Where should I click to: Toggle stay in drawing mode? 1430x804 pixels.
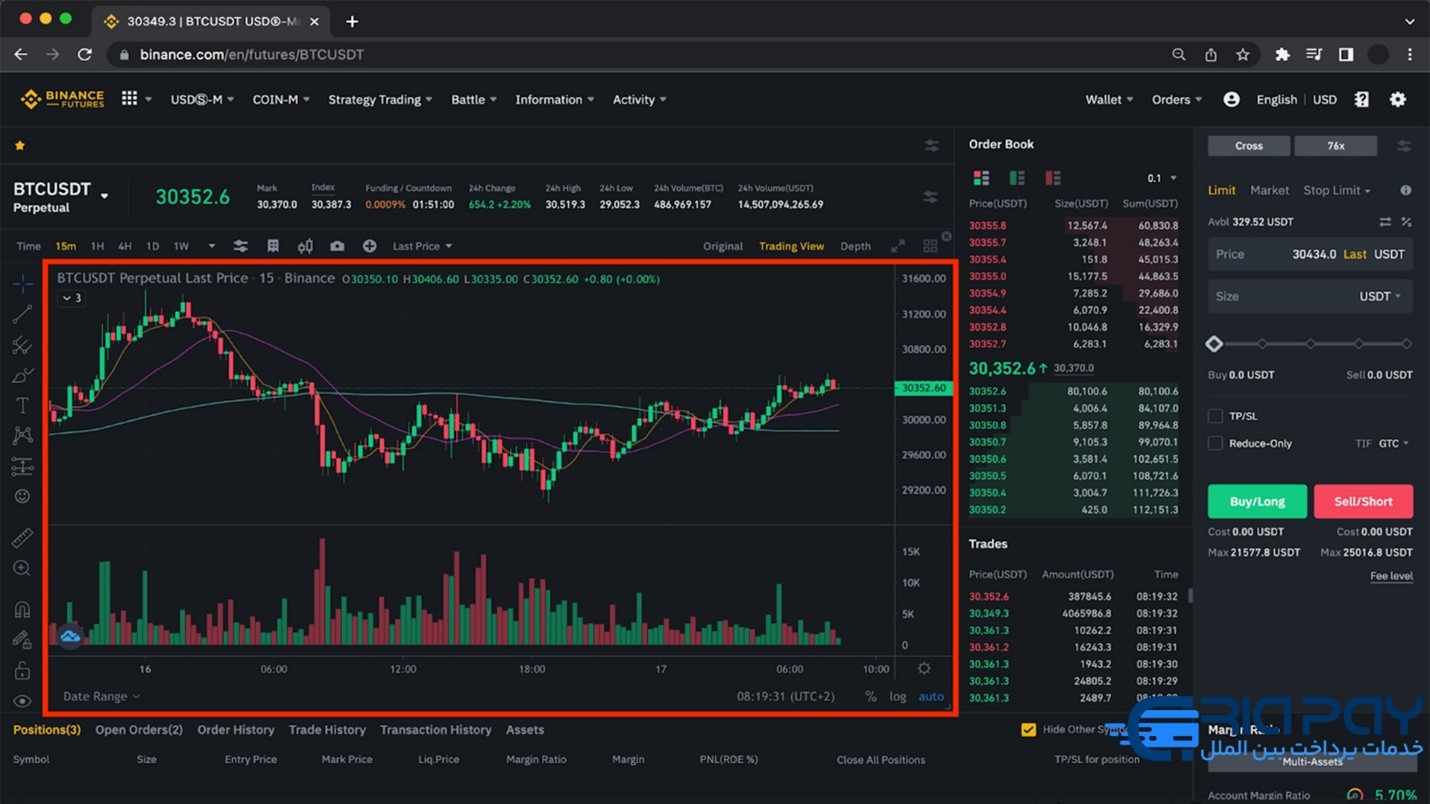point(22,640)
